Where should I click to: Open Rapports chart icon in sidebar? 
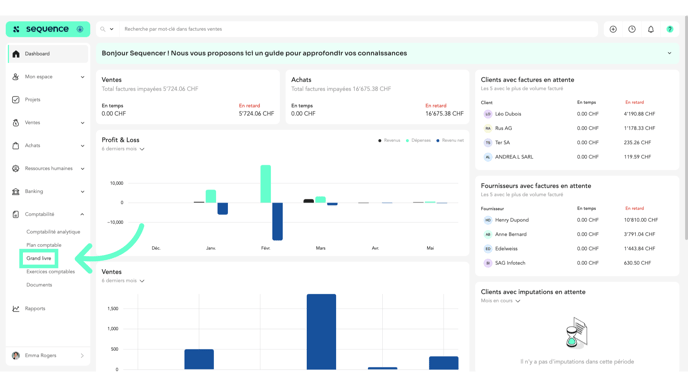coord(16,308)
